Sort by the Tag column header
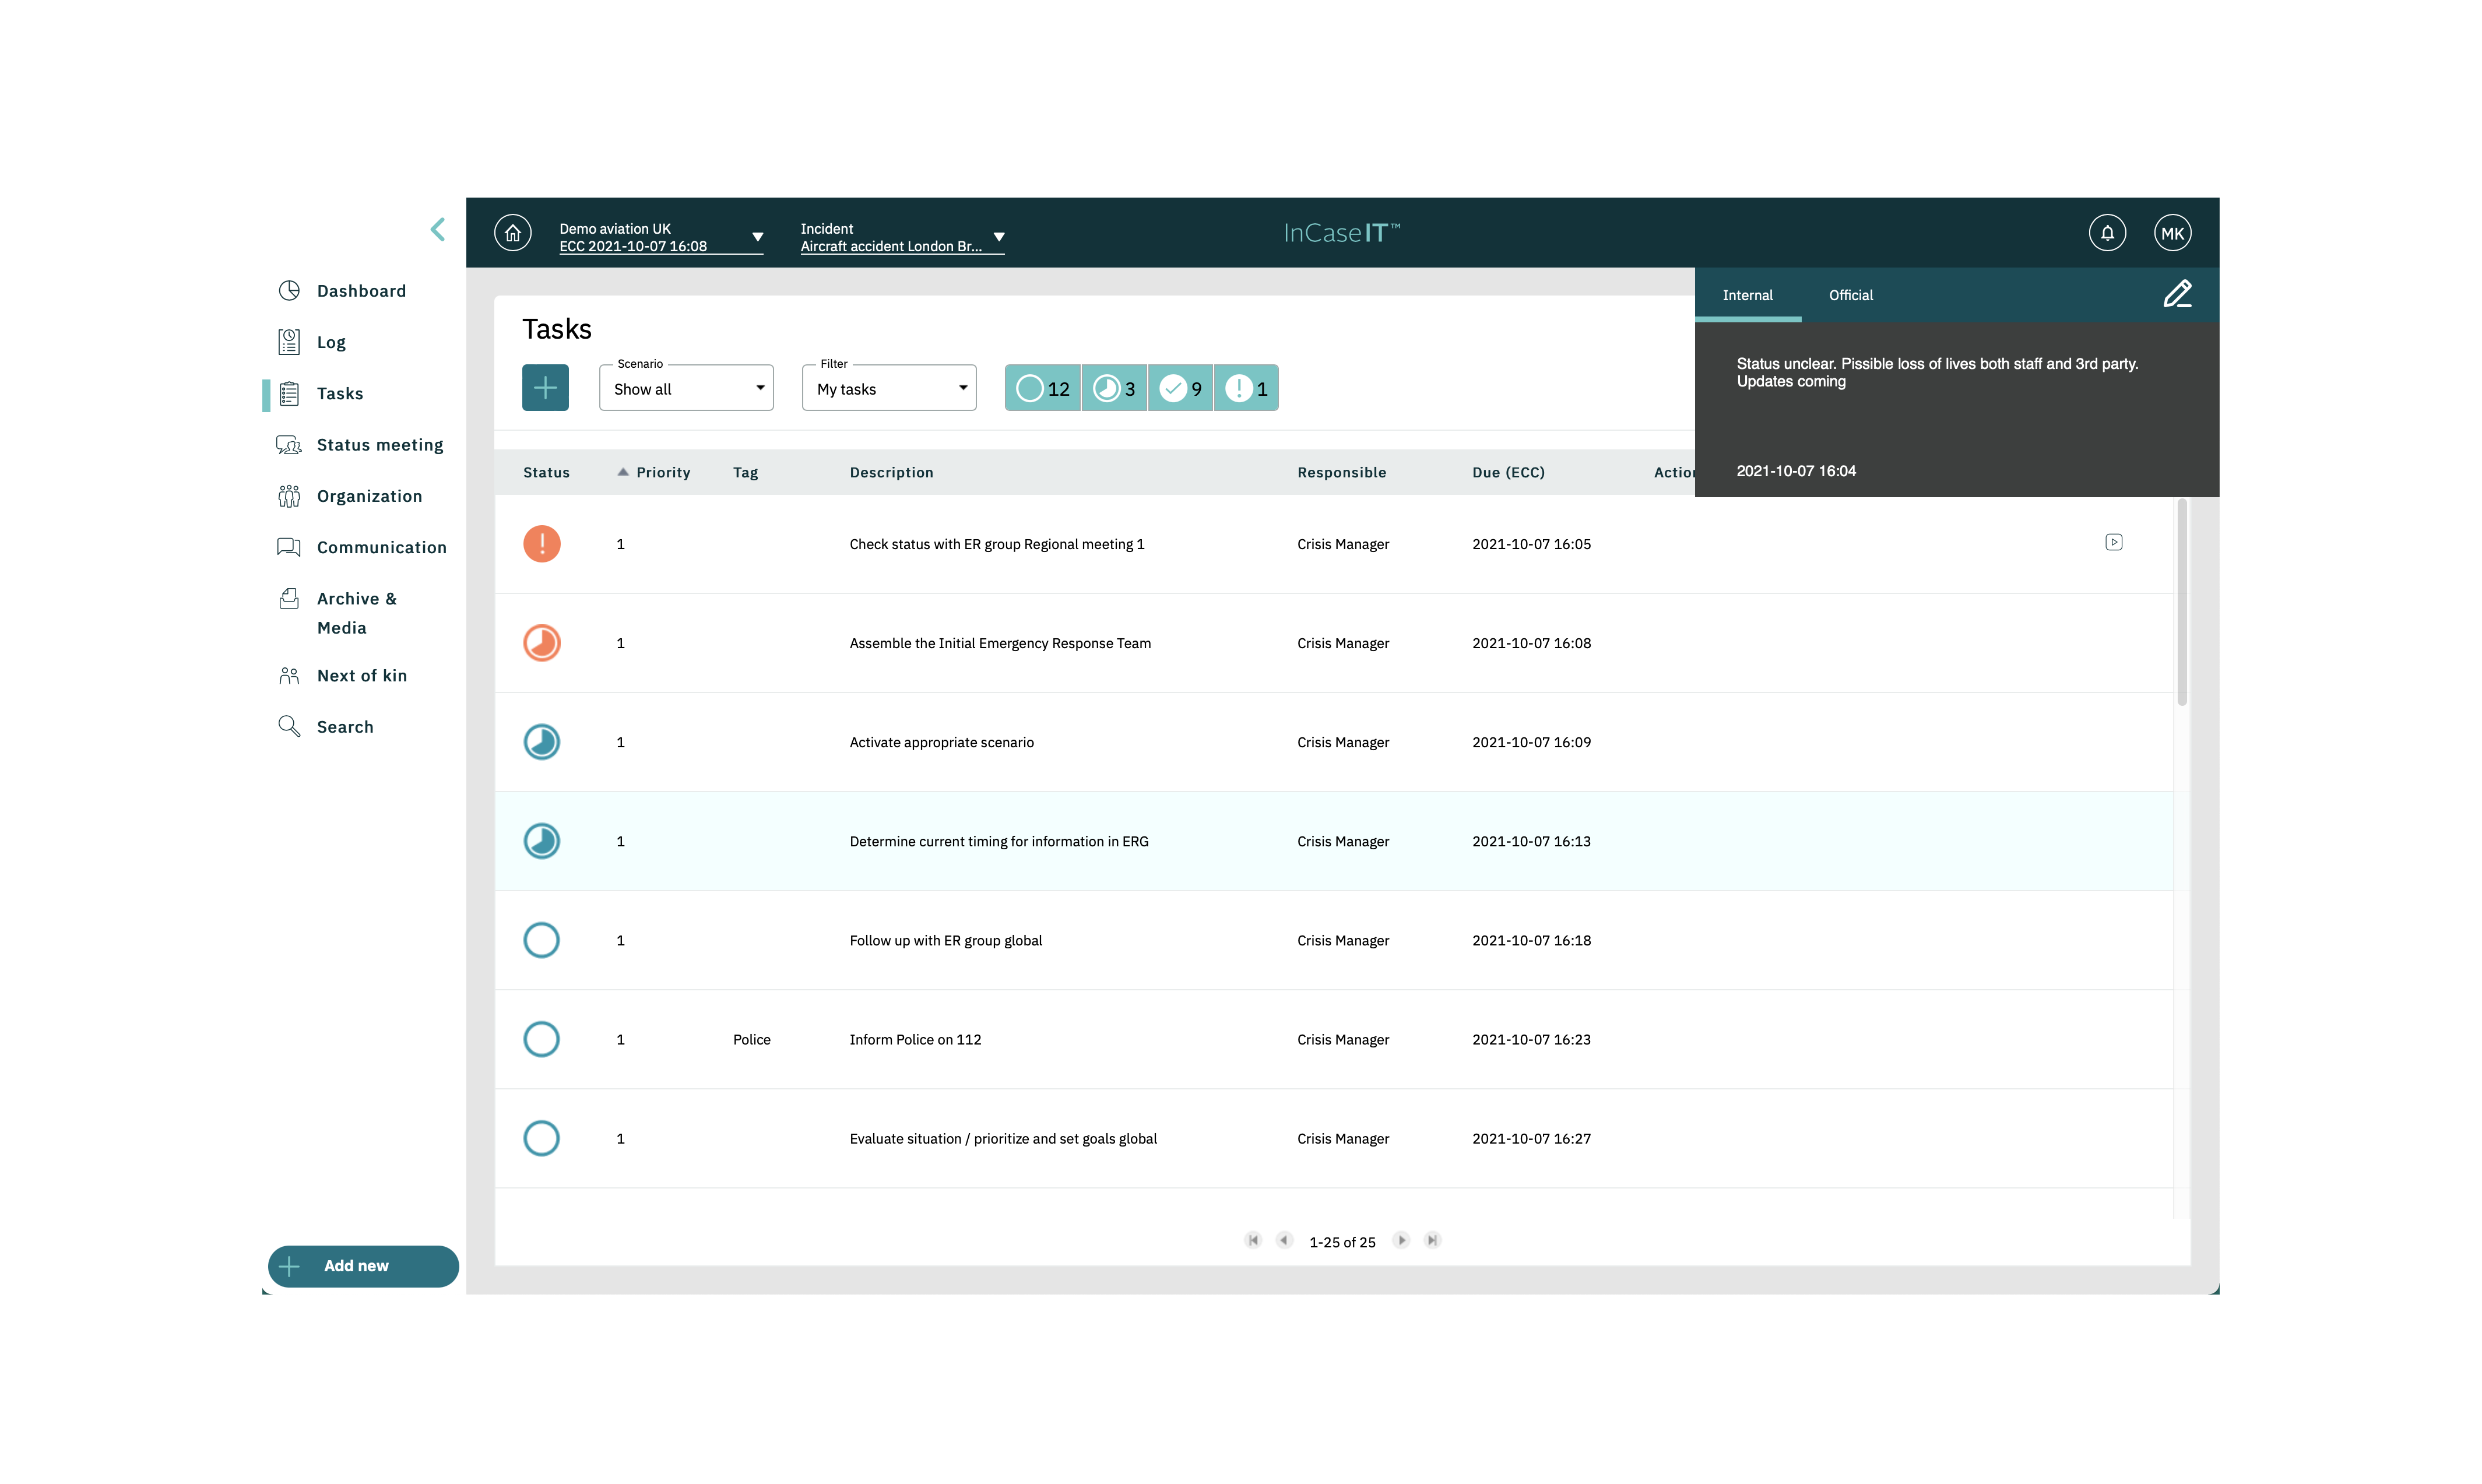Image resolution: width=2482 pixels, height=1484 pixels. pyautogui.click(x=745, y=473)
